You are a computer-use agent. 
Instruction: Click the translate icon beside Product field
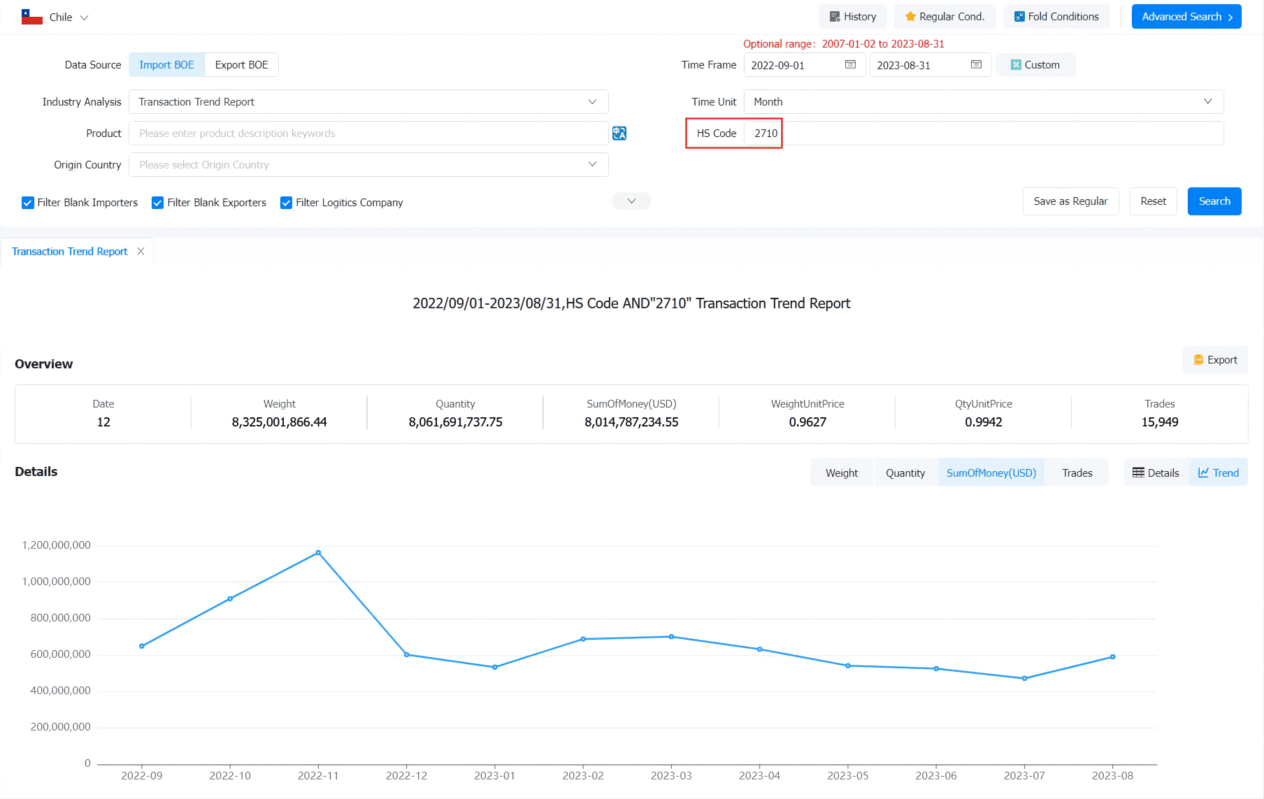tap(619, 133)
